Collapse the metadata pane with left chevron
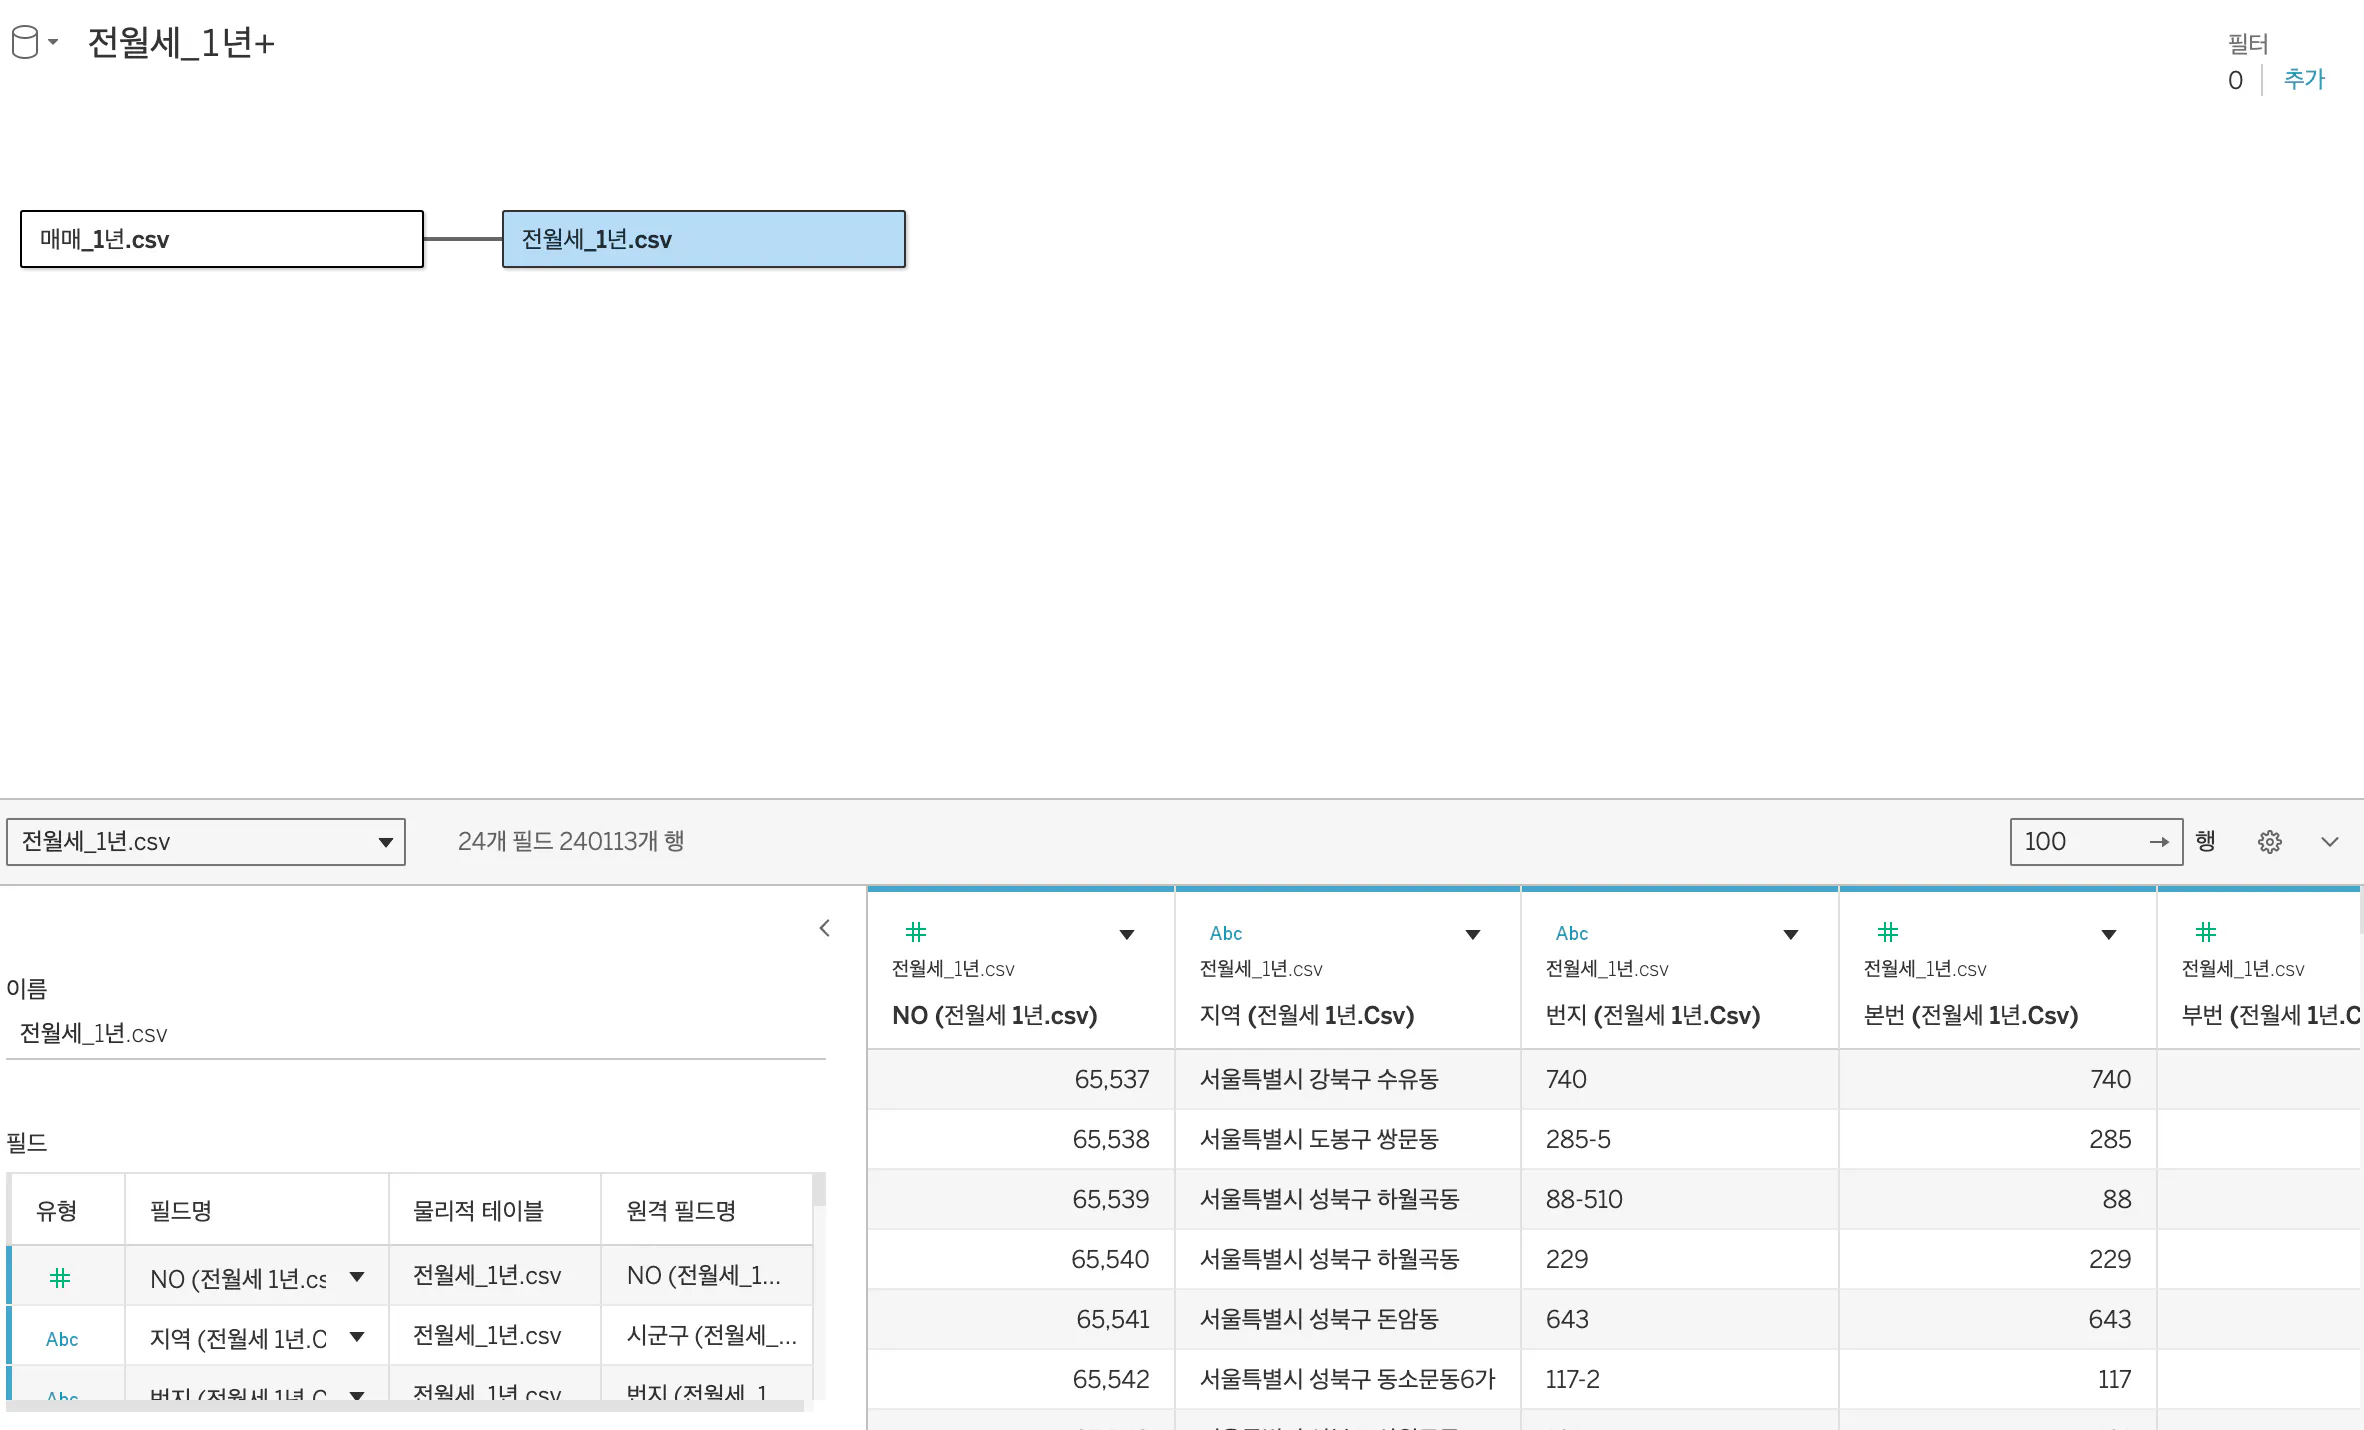2364x1430 pixels. [824, 928]
